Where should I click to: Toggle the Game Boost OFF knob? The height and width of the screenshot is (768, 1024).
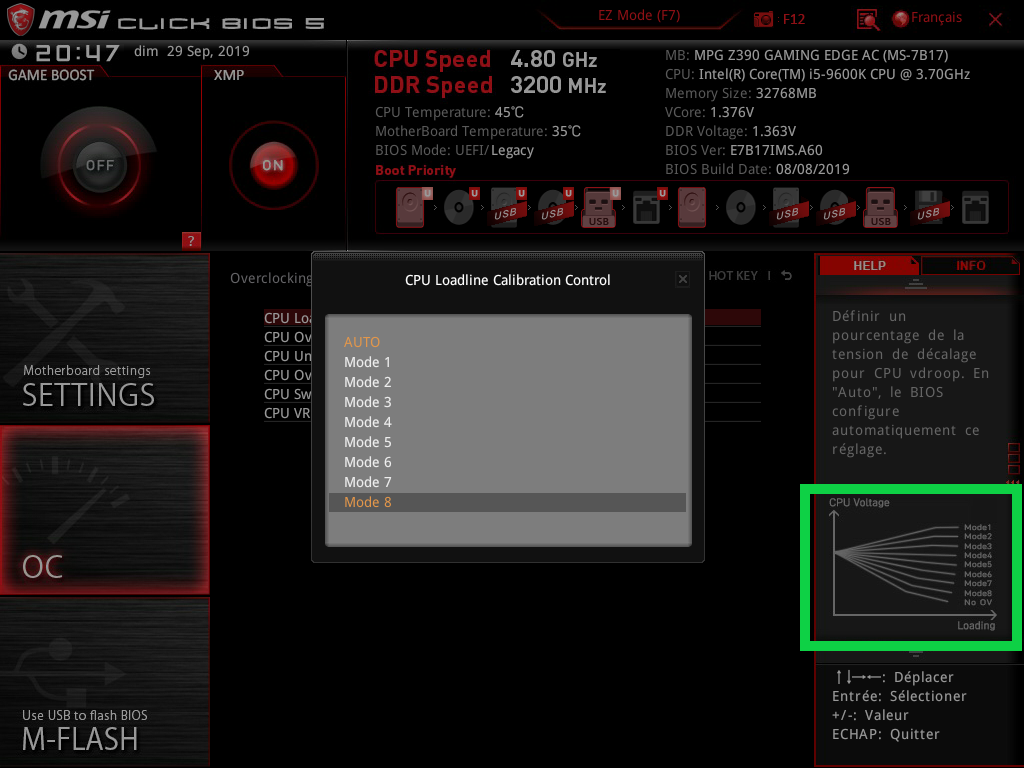(99, 165)
